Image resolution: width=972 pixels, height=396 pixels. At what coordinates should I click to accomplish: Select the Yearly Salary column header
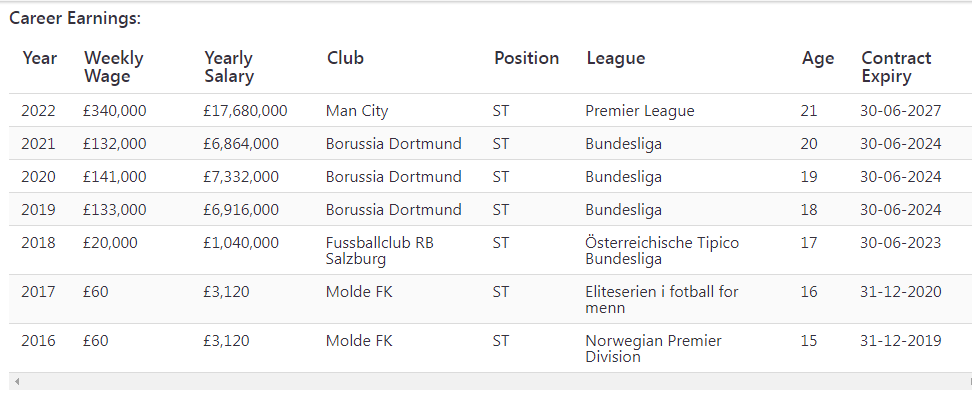click(229, 67)
